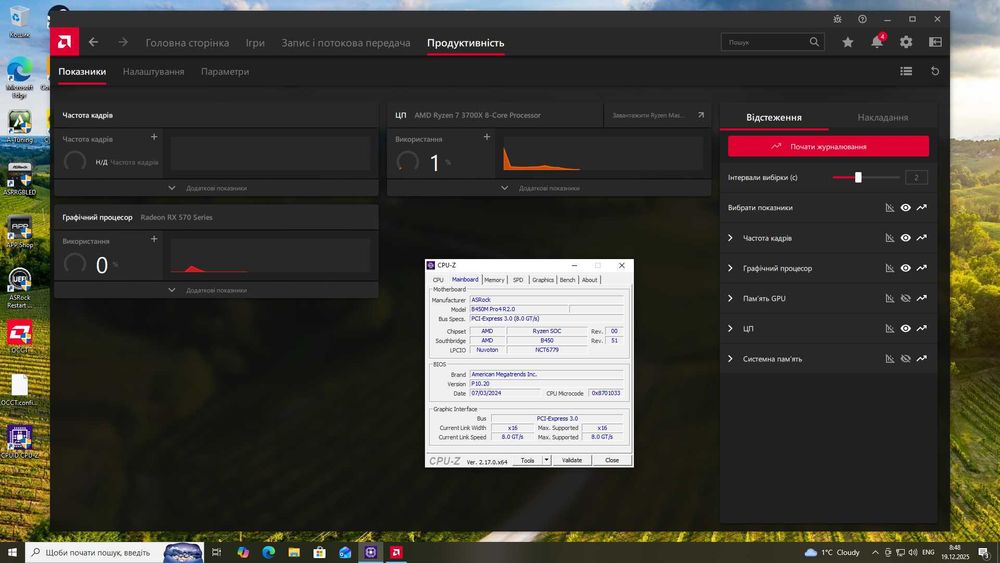Toggle eye visibility for Вибрати показники
Screen dimensions: 1000x563
[906, 208]
